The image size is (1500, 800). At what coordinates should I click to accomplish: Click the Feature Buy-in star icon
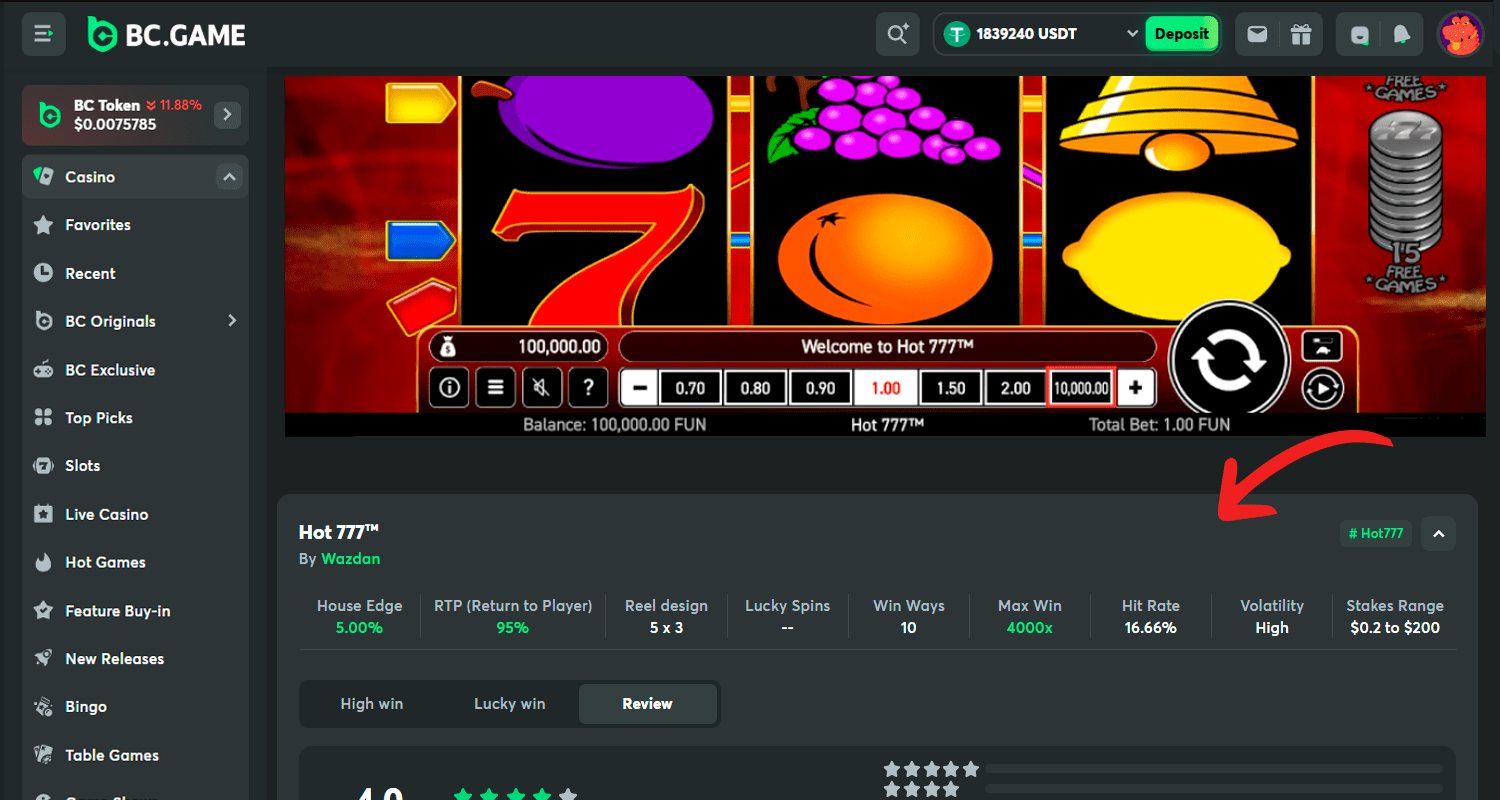43,610
